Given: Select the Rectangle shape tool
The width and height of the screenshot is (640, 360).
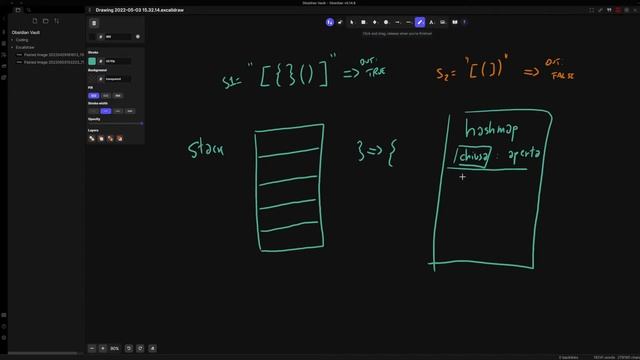Looking at the screenshot, I should pyautogui.click(x=363, y=22).
